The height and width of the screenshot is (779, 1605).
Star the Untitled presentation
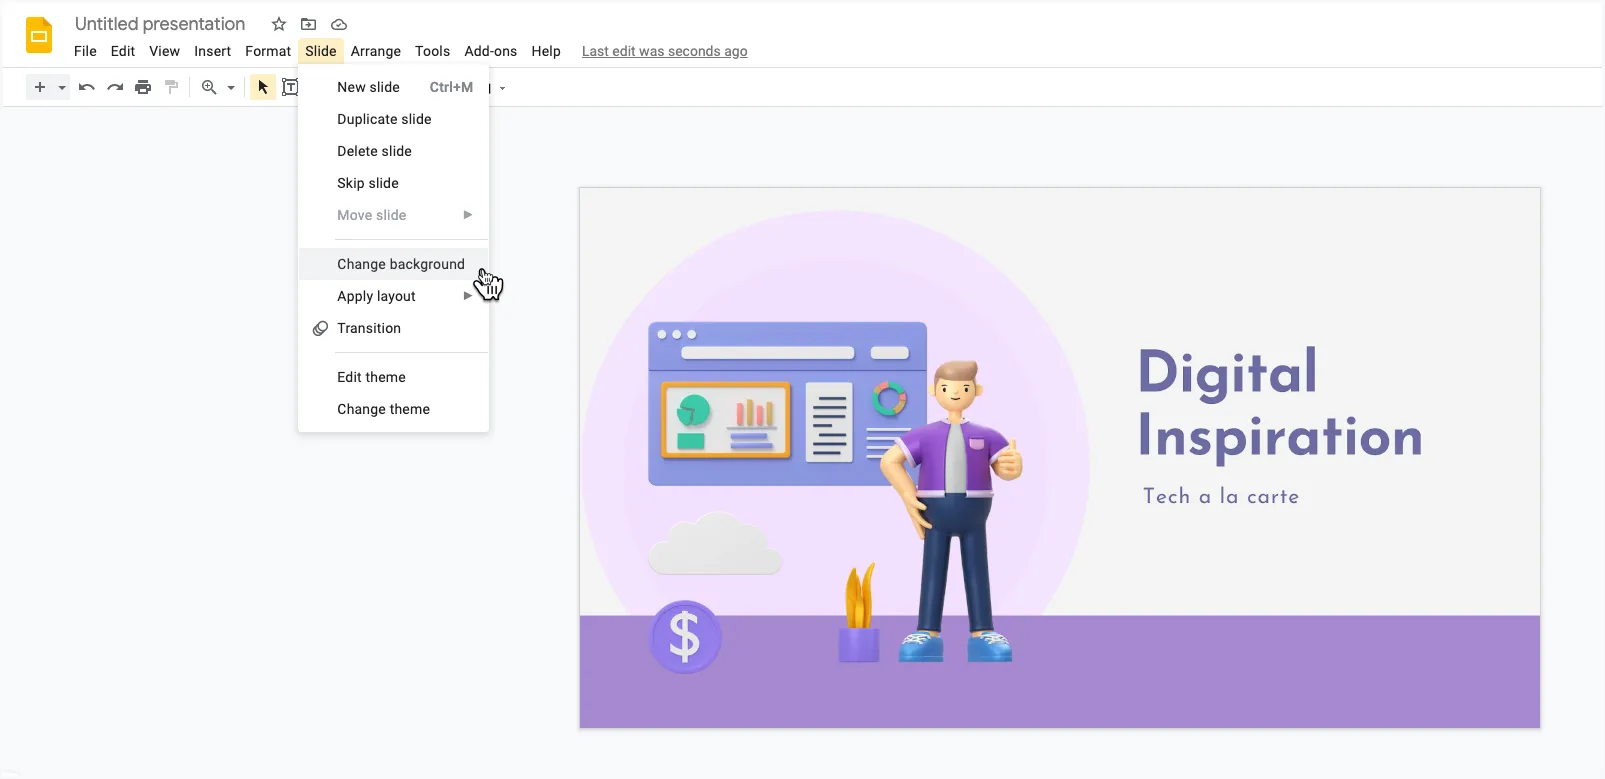pos(279,24)
